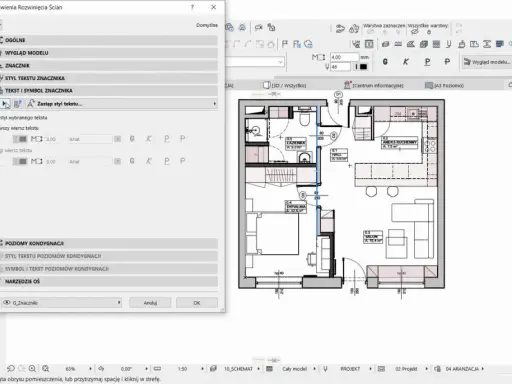The image size is (512, 384).
Task: Toggle underline P in first text row
Action: tap(167, 139)
